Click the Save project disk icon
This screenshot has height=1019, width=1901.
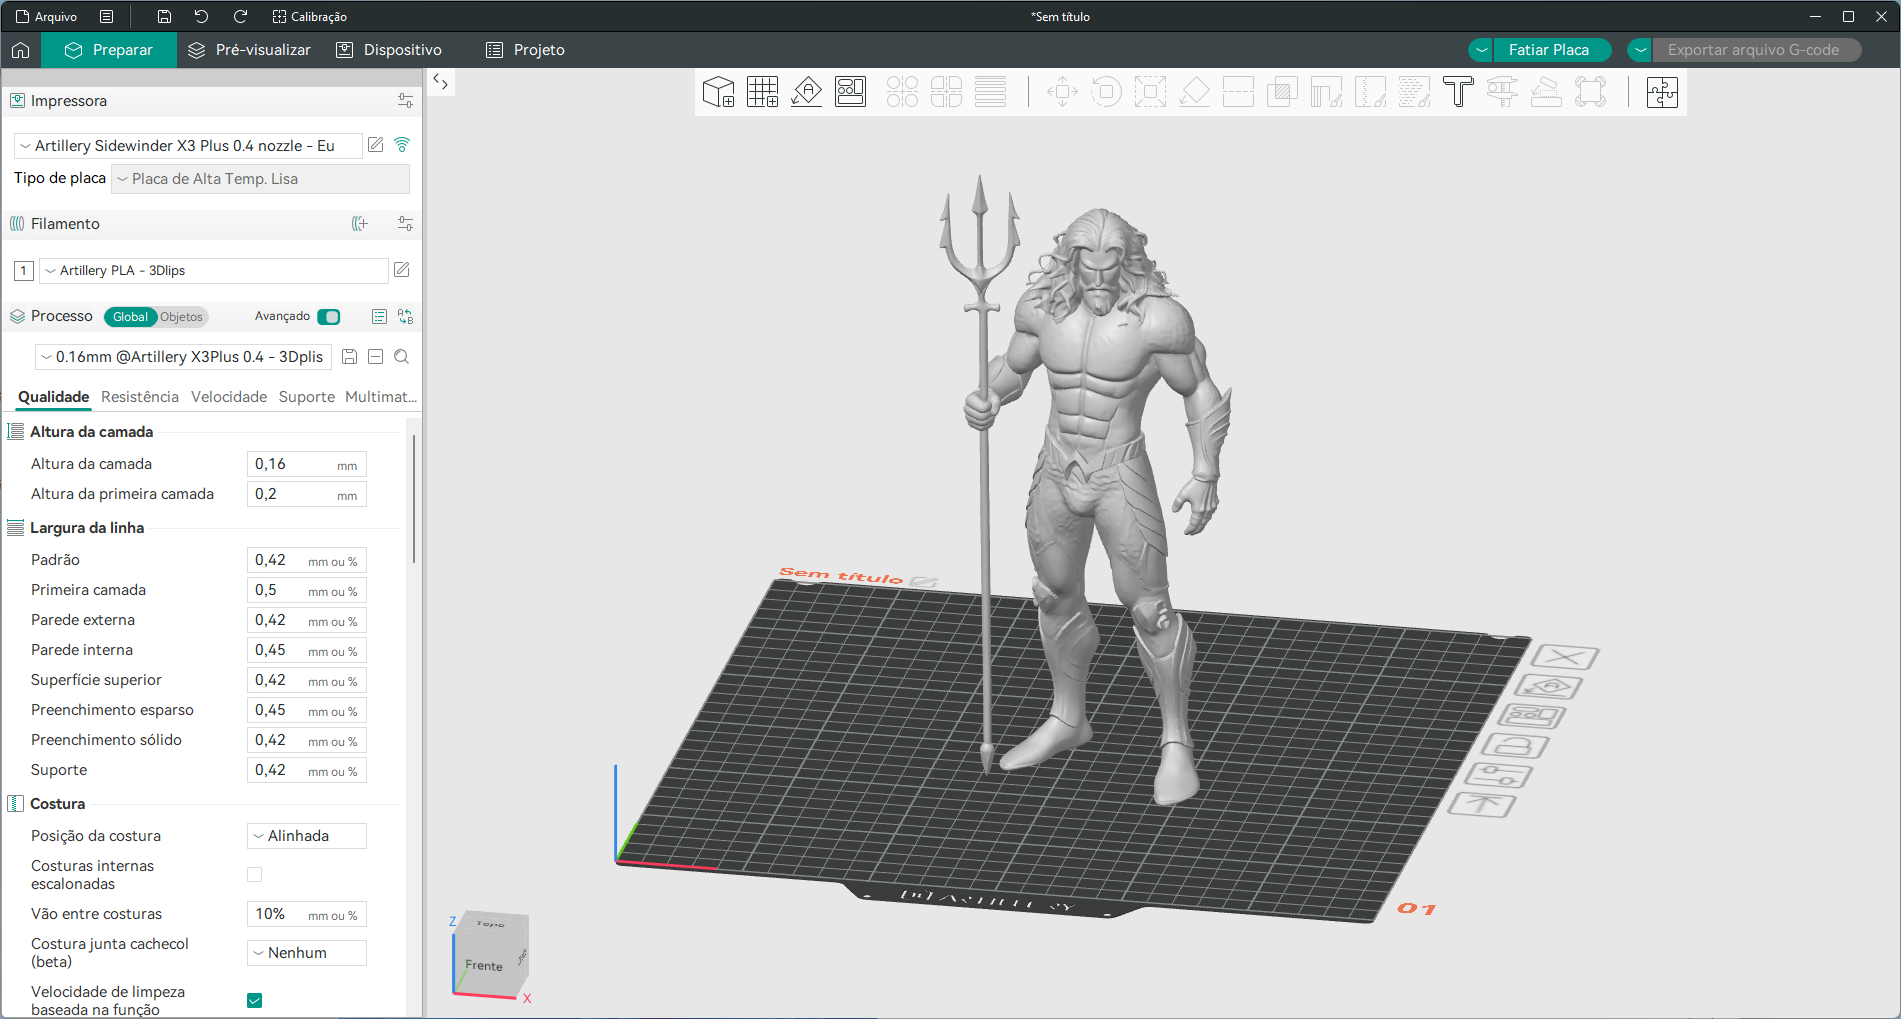164,16
